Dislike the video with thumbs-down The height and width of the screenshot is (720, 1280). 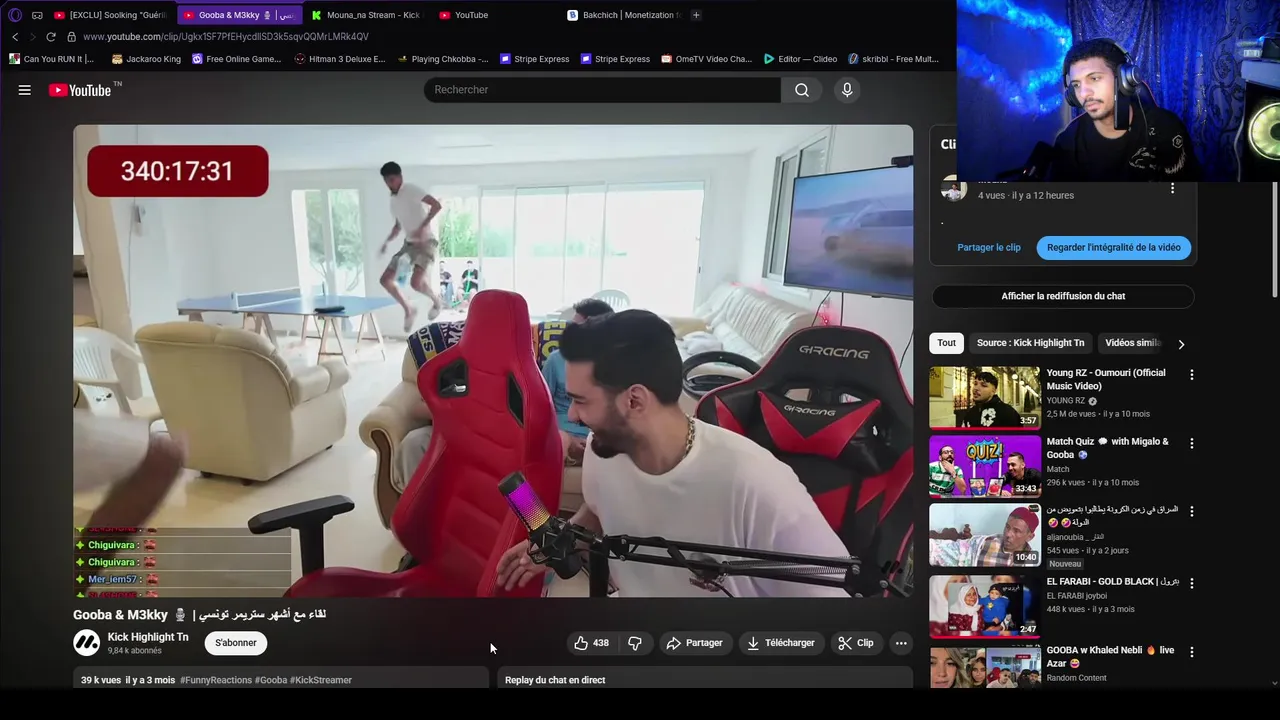[x=635, y=643]
